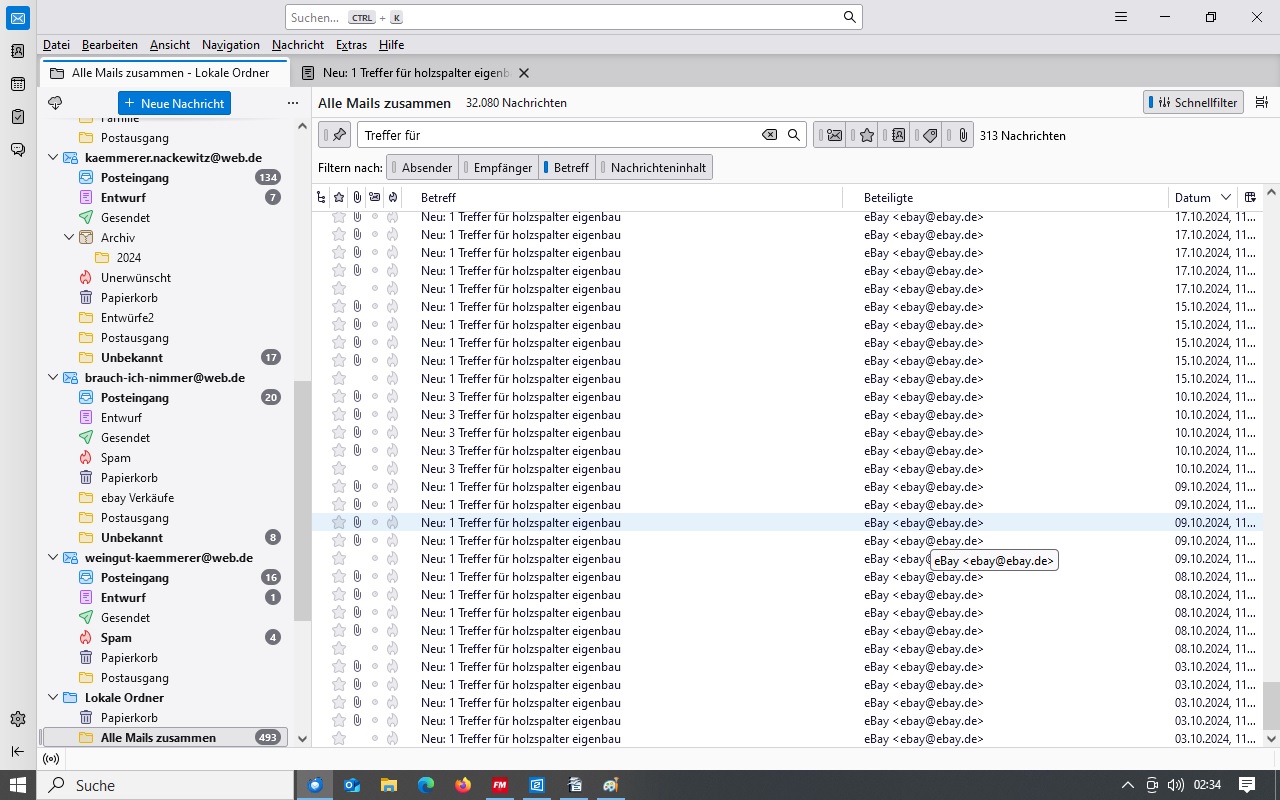
Task: Open the Extras menu
Action: pos(351,45)
